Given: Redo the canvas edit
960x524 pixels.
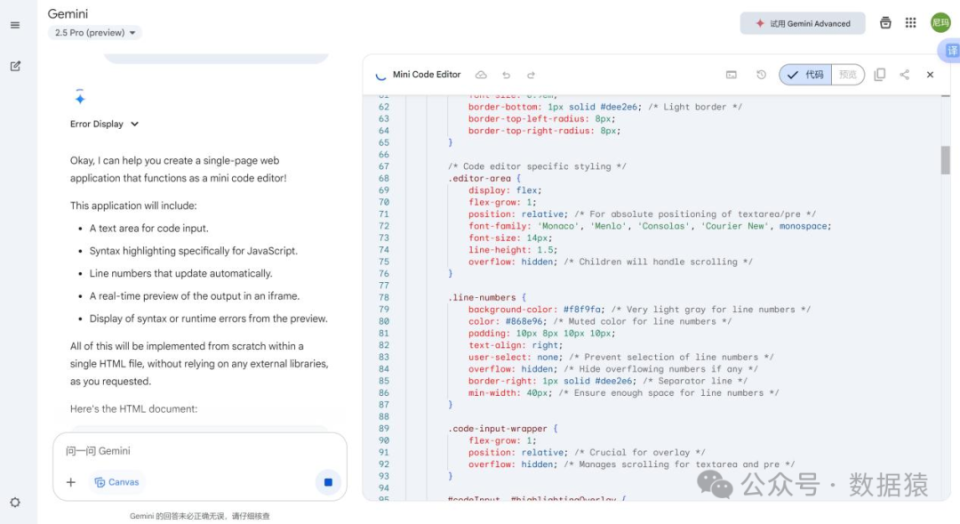Looking at the screenshot, I should click(x=531, y=75).
